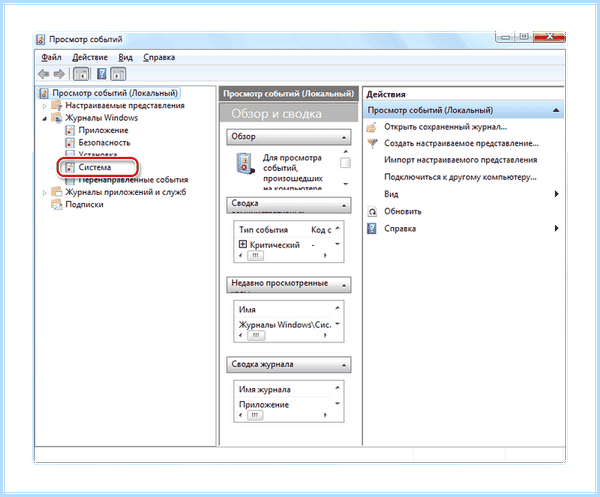Click the Безопасность log icon
600x497 pixels.
(x=70, y=143)
